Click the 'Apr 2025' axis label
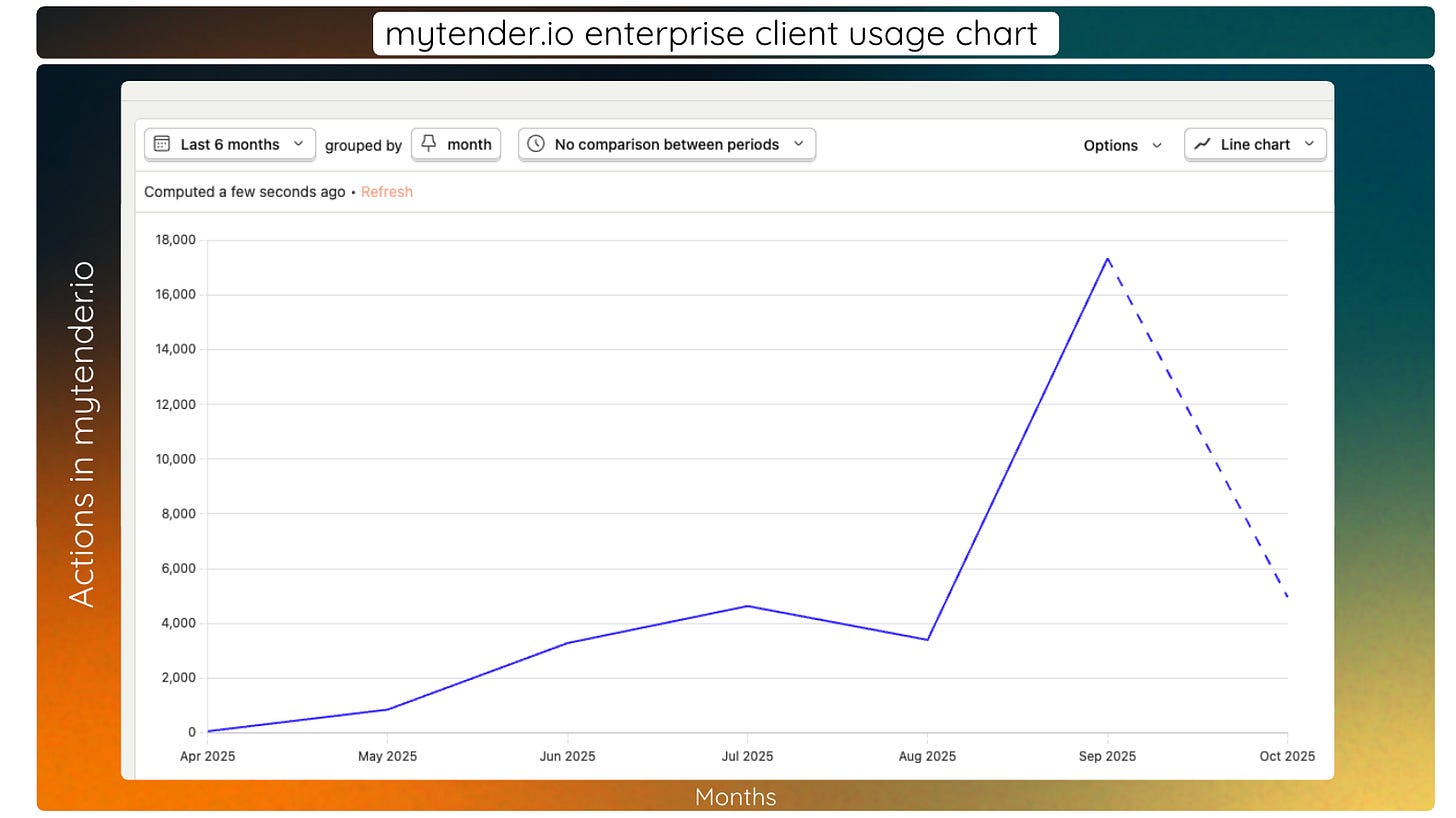This screenshot has width=1456, height=818. pos(207,756)
